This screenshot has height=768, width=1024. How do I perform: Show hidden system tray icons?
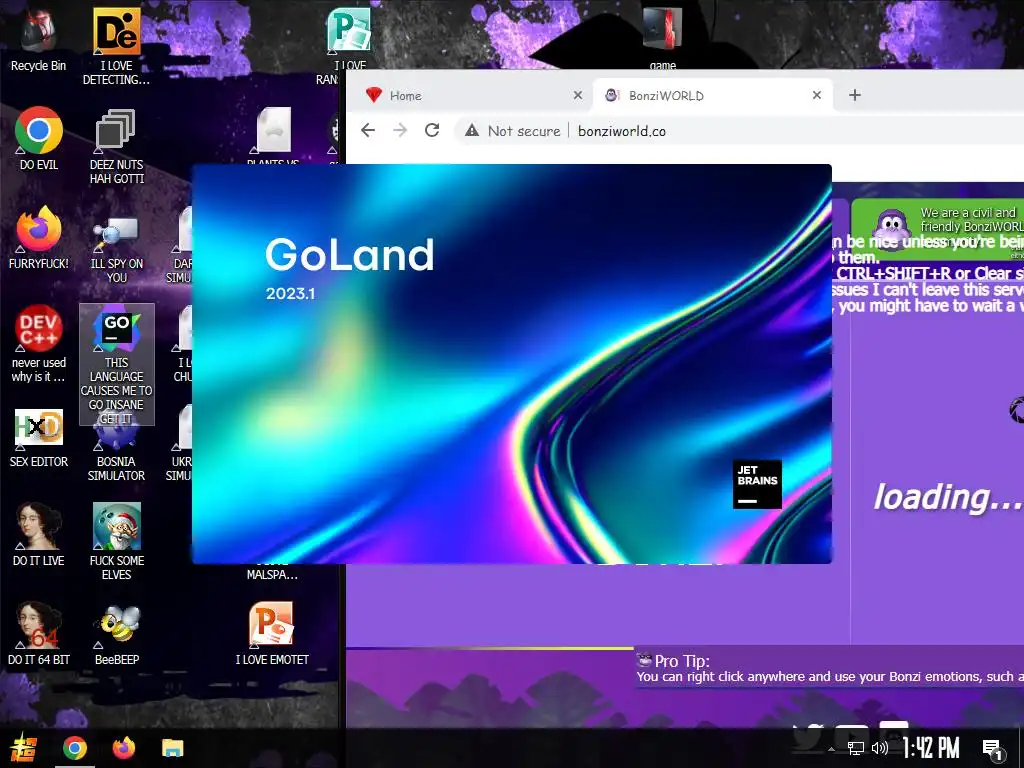pyautogui.click(x=831, y=749)
